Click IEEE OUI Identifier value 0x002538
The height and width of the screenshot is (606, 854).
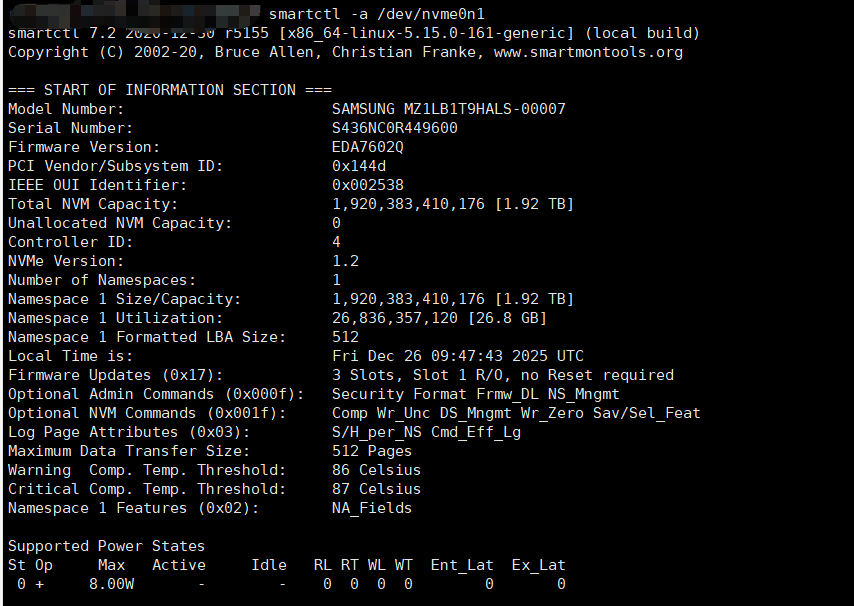[x=368, y=185]
